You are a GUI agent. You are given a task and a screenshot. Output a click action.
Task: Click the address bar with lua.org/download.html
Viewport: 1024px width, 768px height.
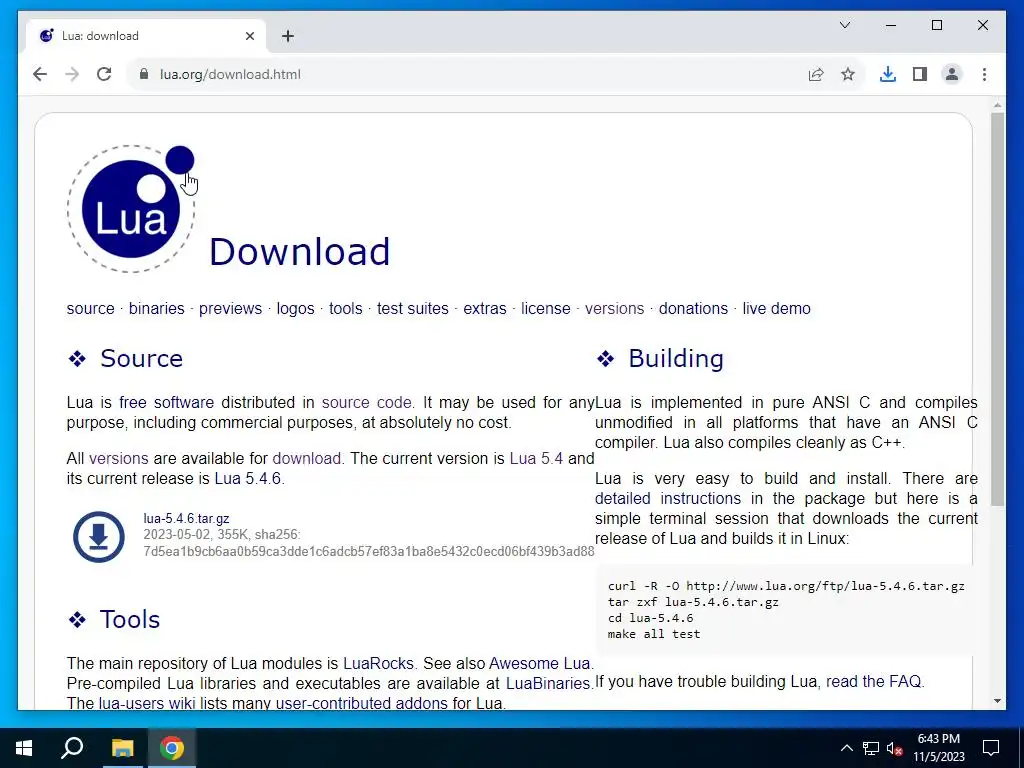tap(470, 74)
